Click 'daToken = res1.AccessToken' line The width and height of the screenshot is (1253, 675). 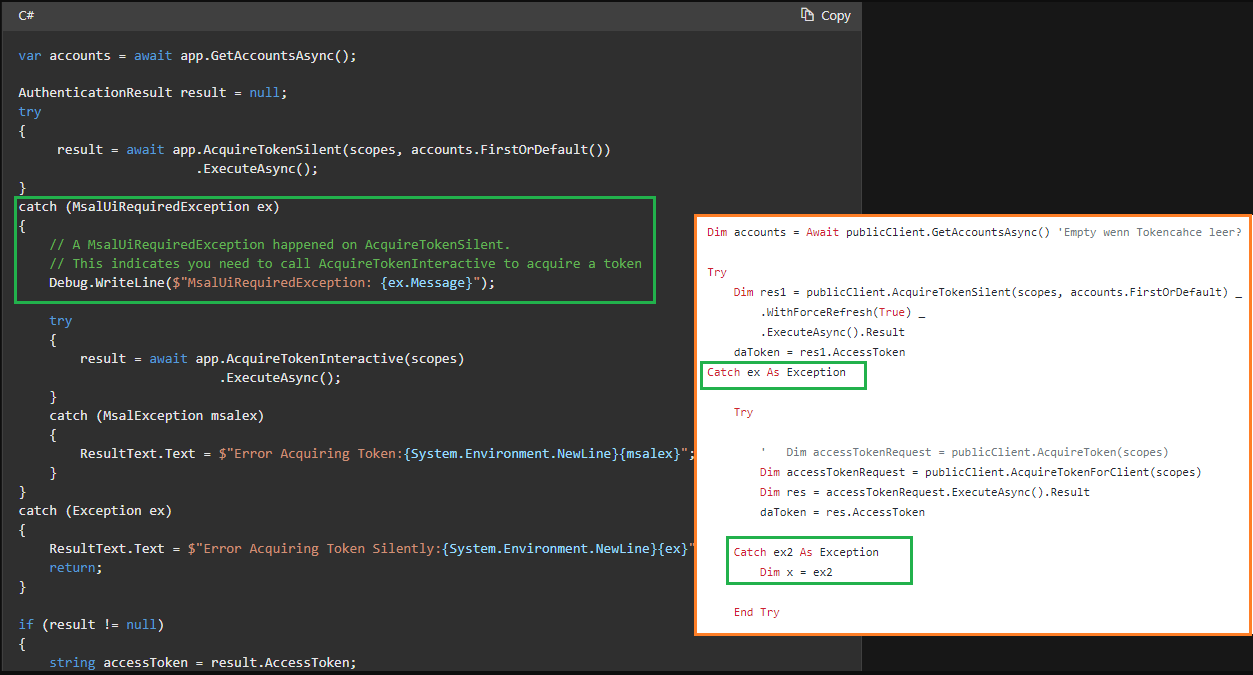[x=819, y=352]
